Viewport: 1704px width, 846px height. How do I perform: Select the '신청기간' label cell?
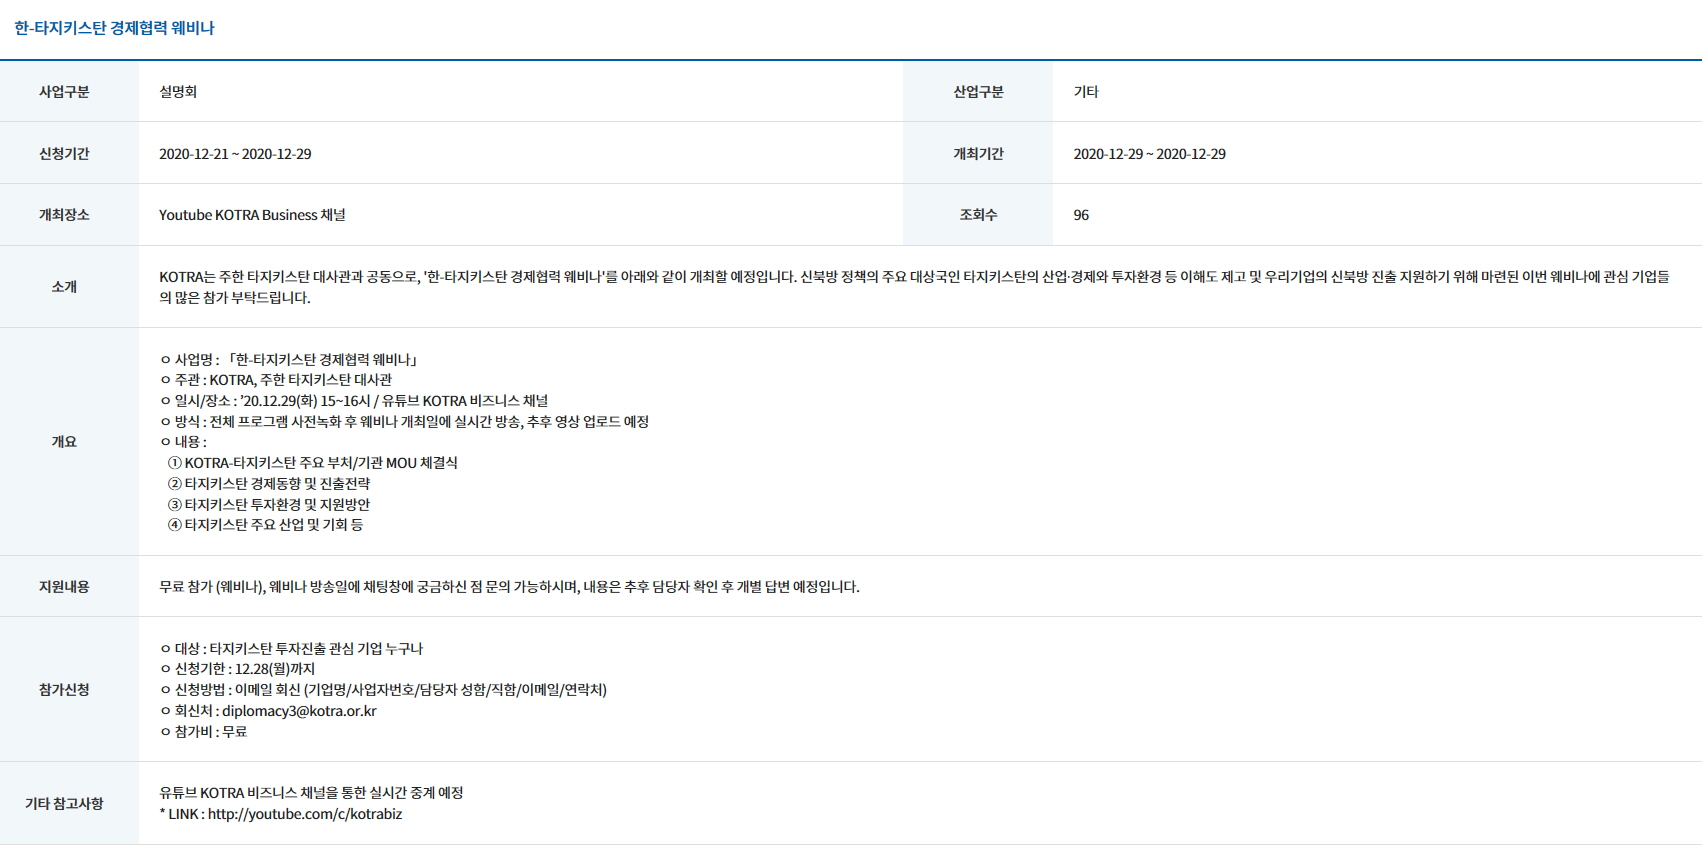(69, 154)
